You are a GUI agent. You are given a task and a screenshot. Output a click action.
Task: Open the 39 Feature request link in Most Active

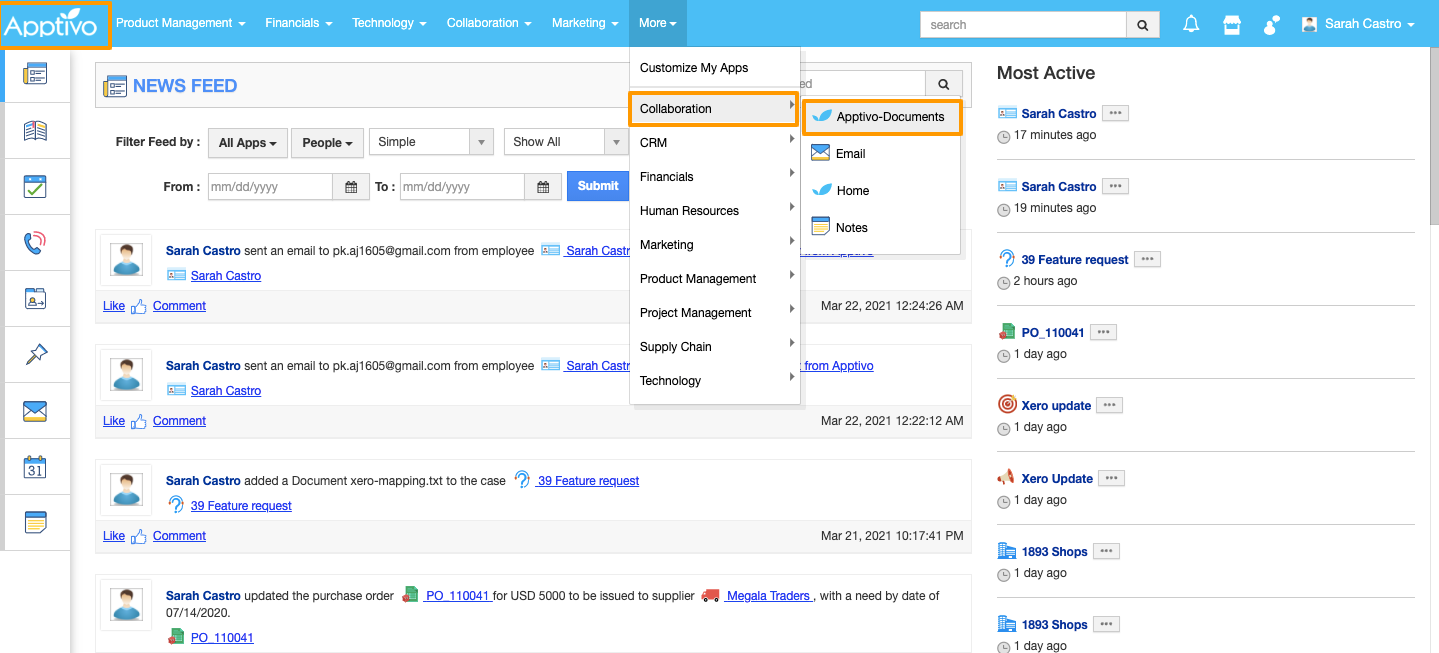(1074, 260)
